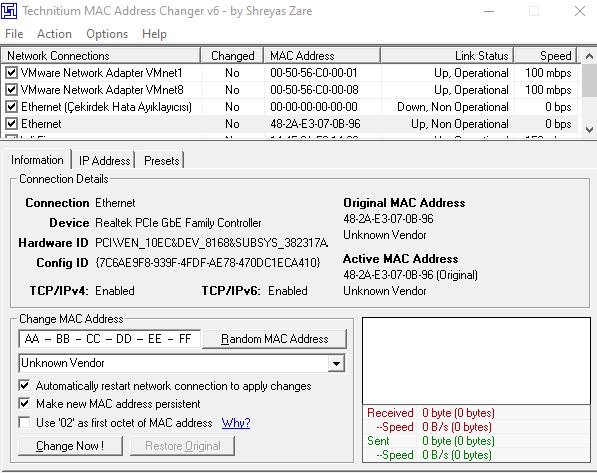Screen dimensions: 597x473
Task: Minimize the MAC Address Changer window
Action: click(x=489, y=11)
